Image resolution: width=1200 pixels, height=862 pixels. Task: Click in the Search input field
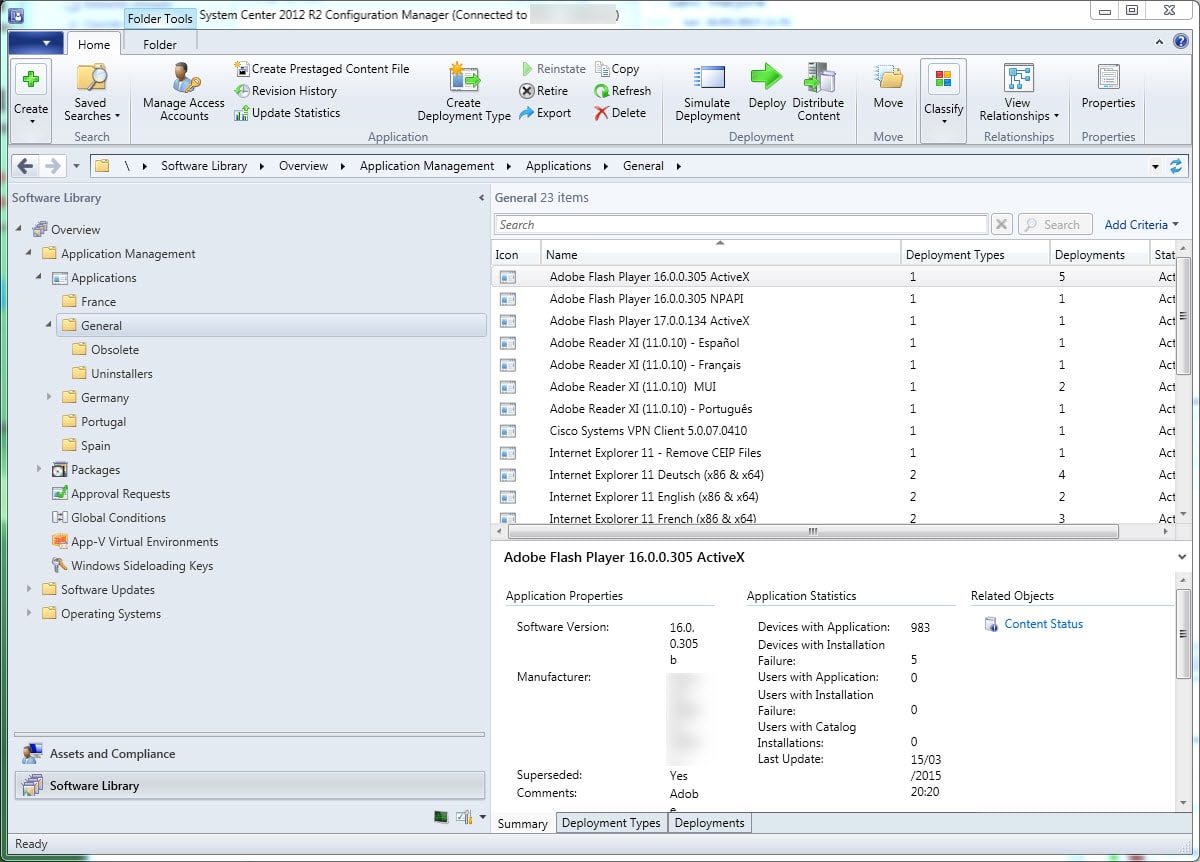pyautogui.click(x=741, y=224)
